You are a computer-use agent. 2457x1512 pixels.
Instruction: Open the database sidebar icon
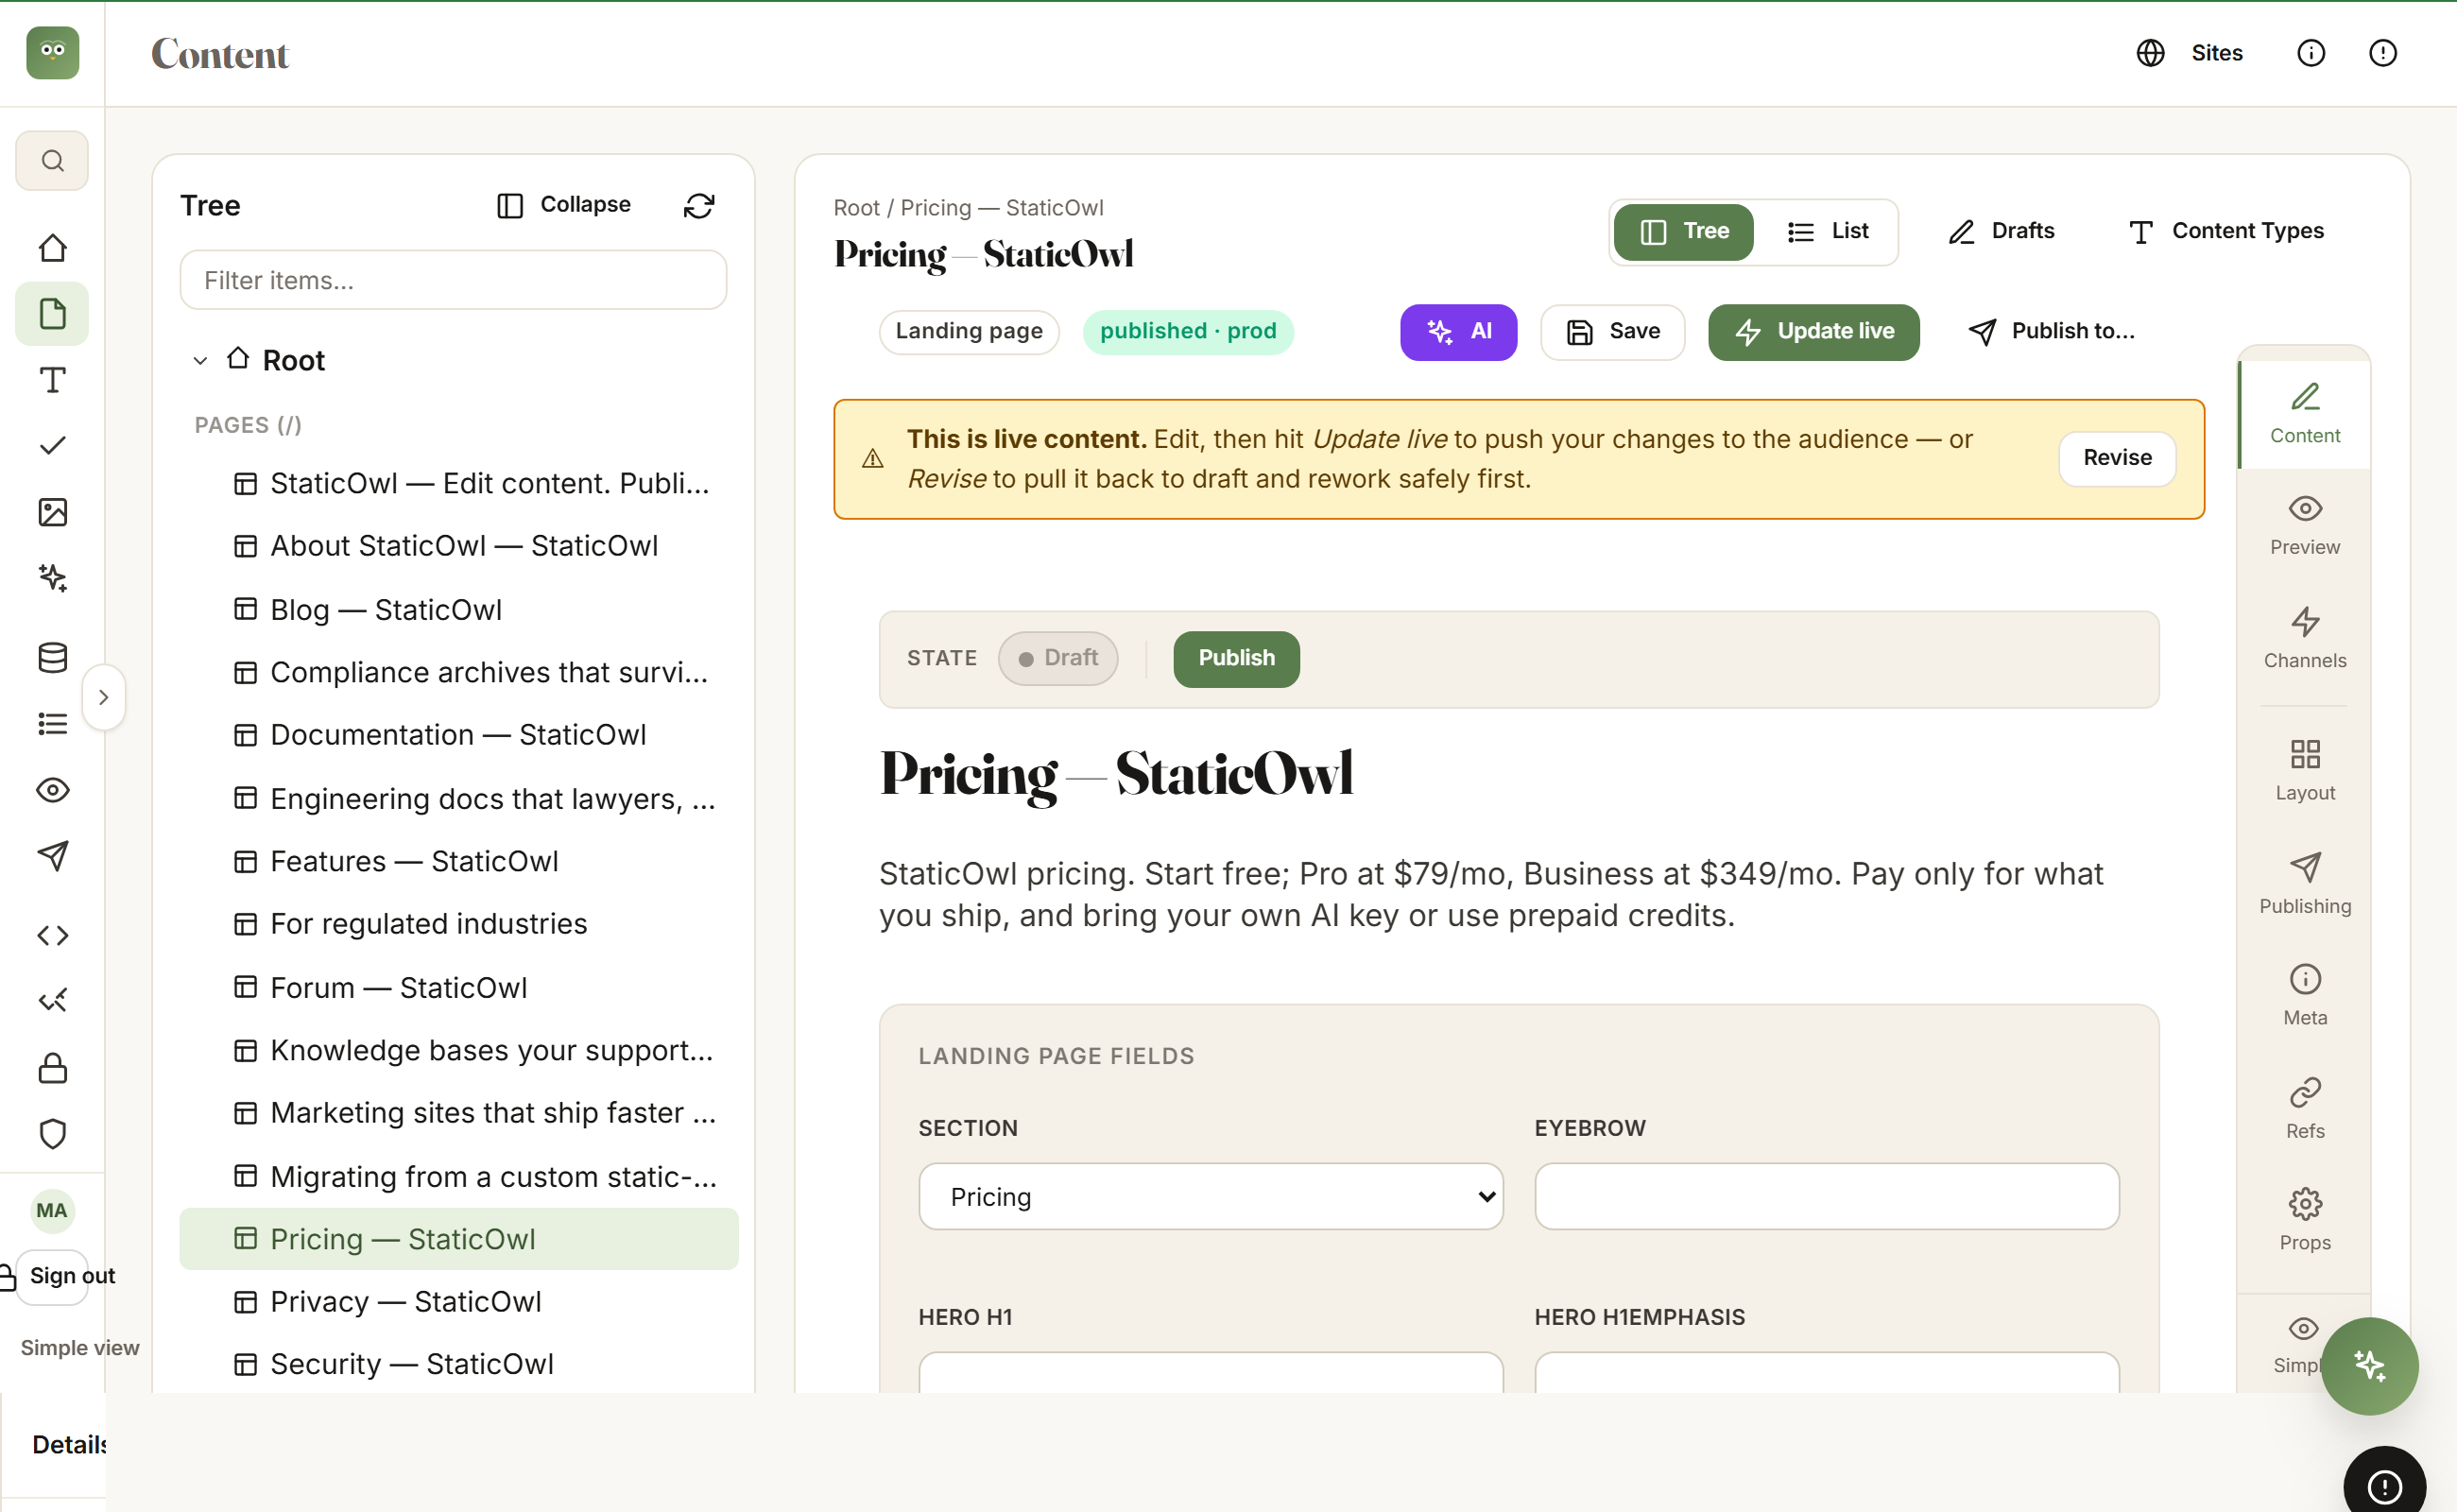click(52, 657)
